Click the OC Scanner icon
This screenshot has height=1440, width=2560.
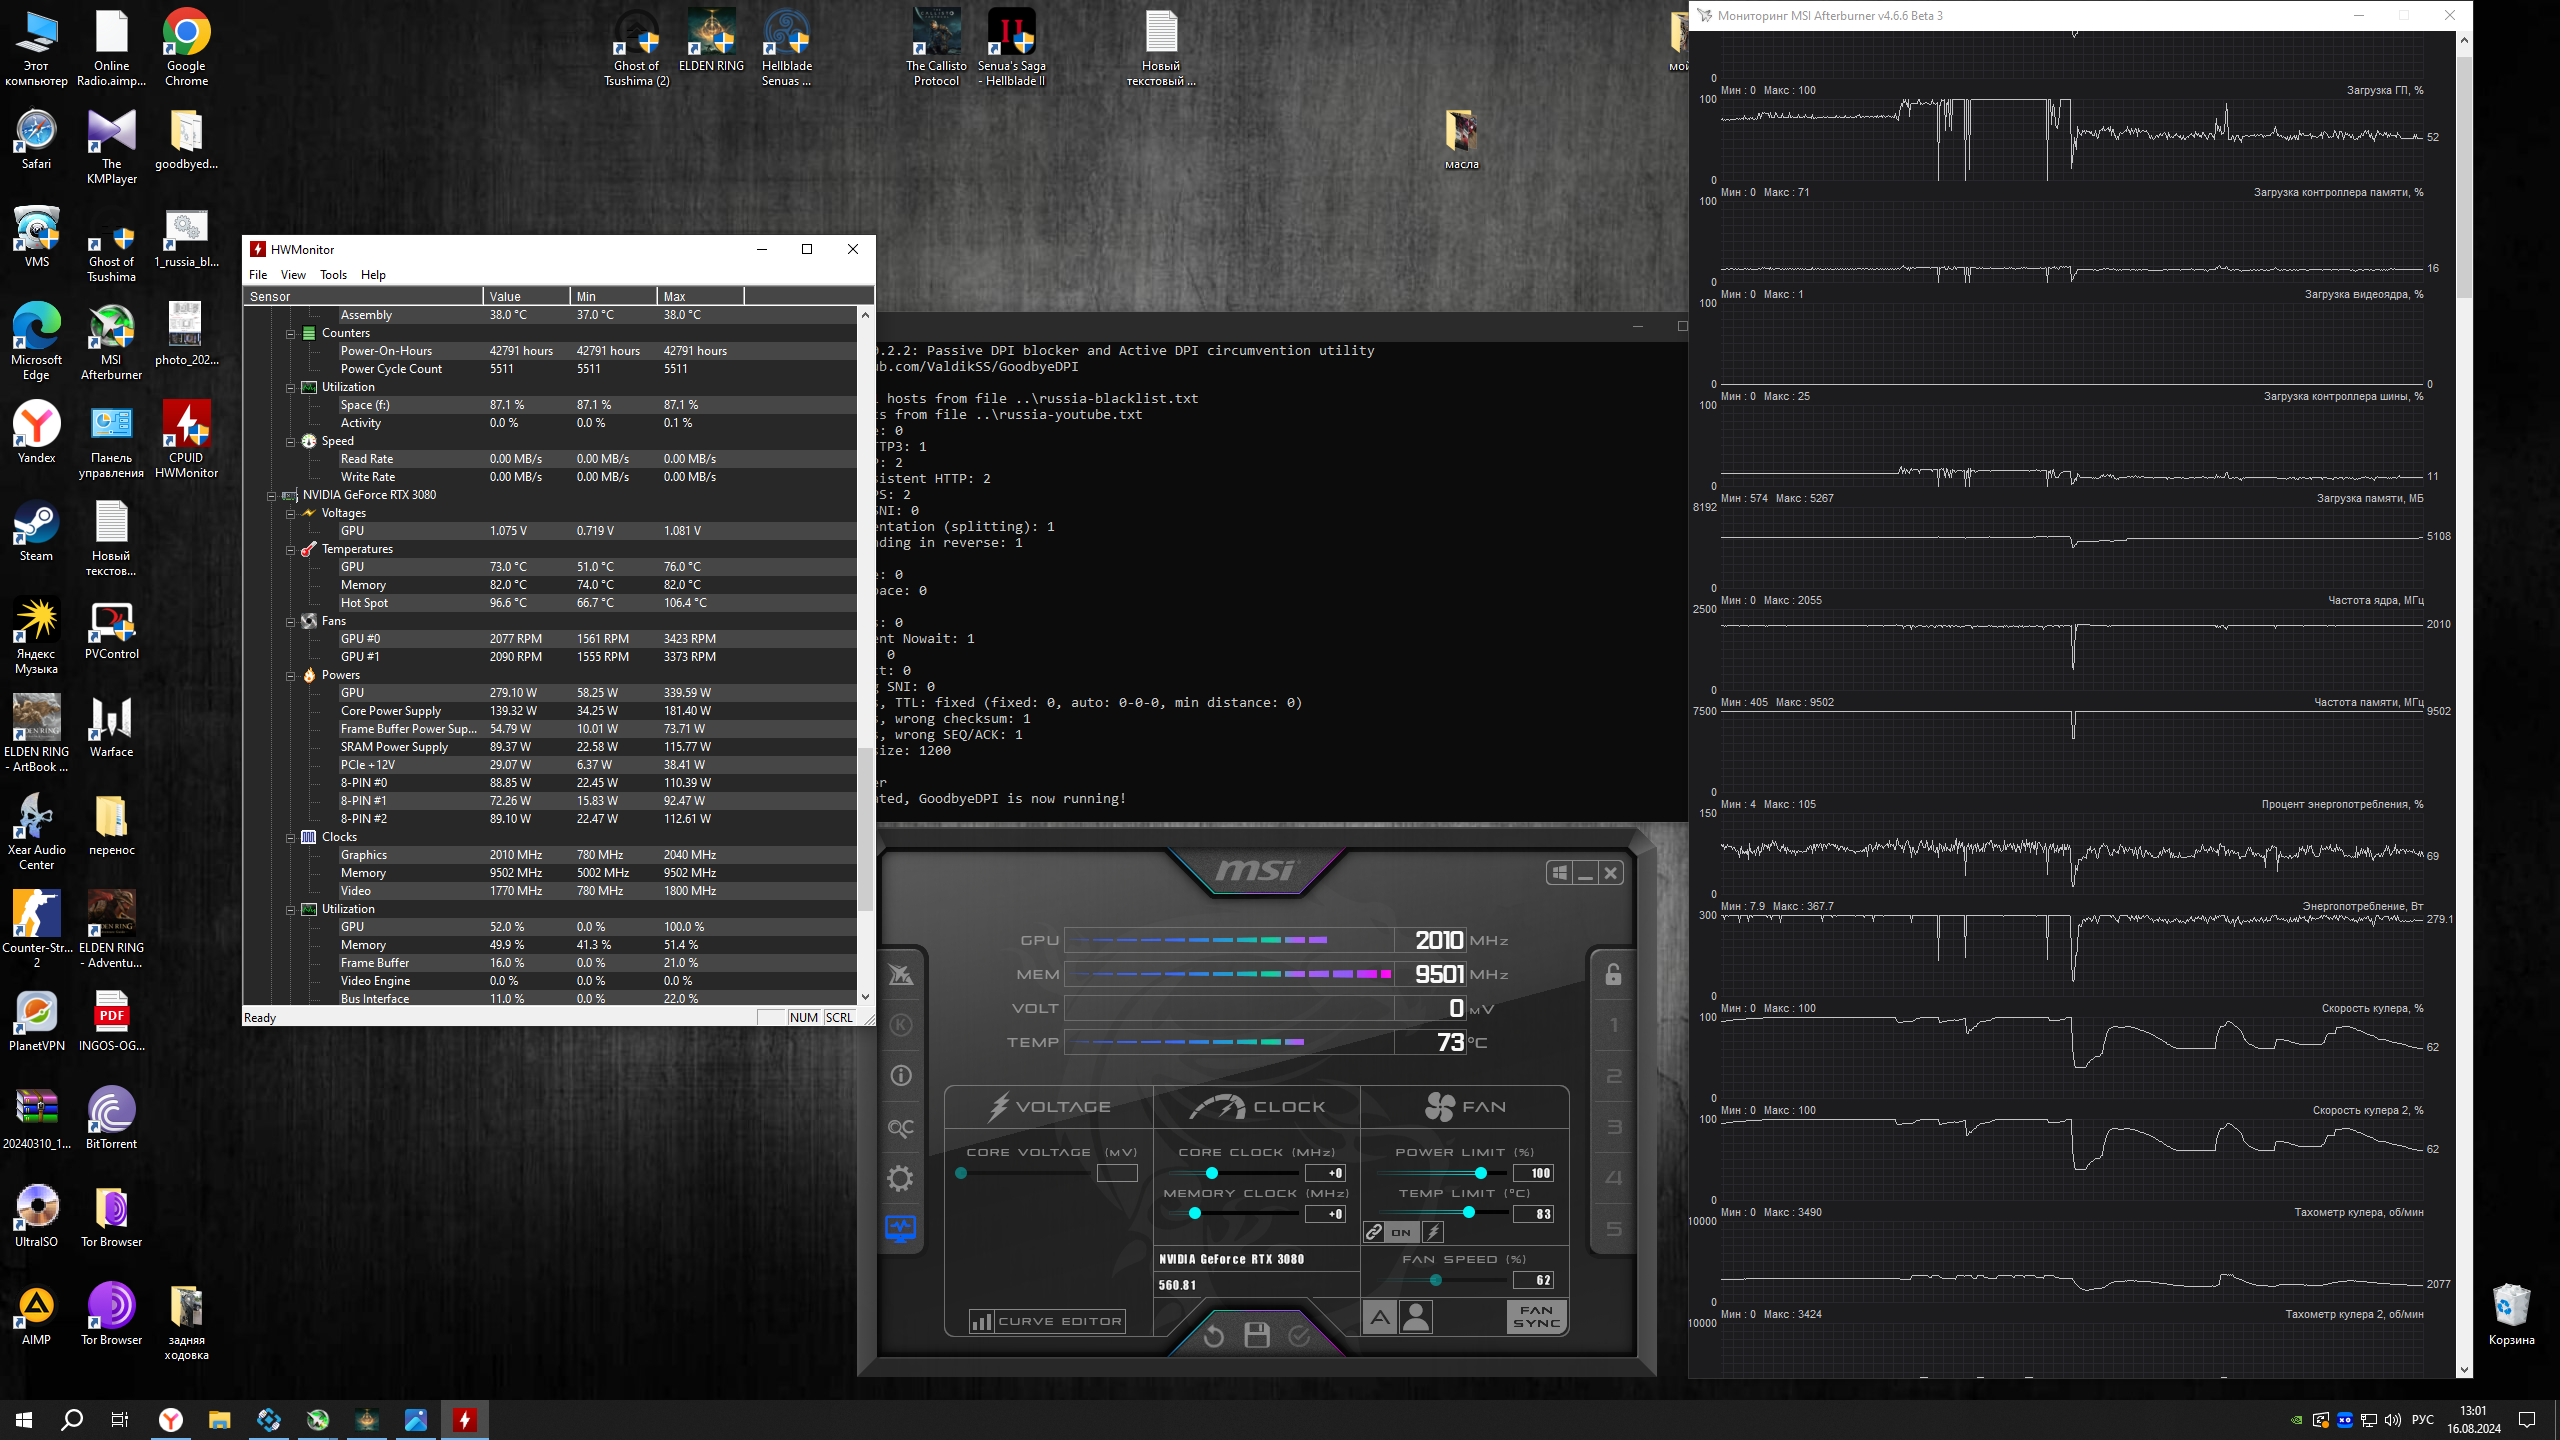(x=900, y=1128)
